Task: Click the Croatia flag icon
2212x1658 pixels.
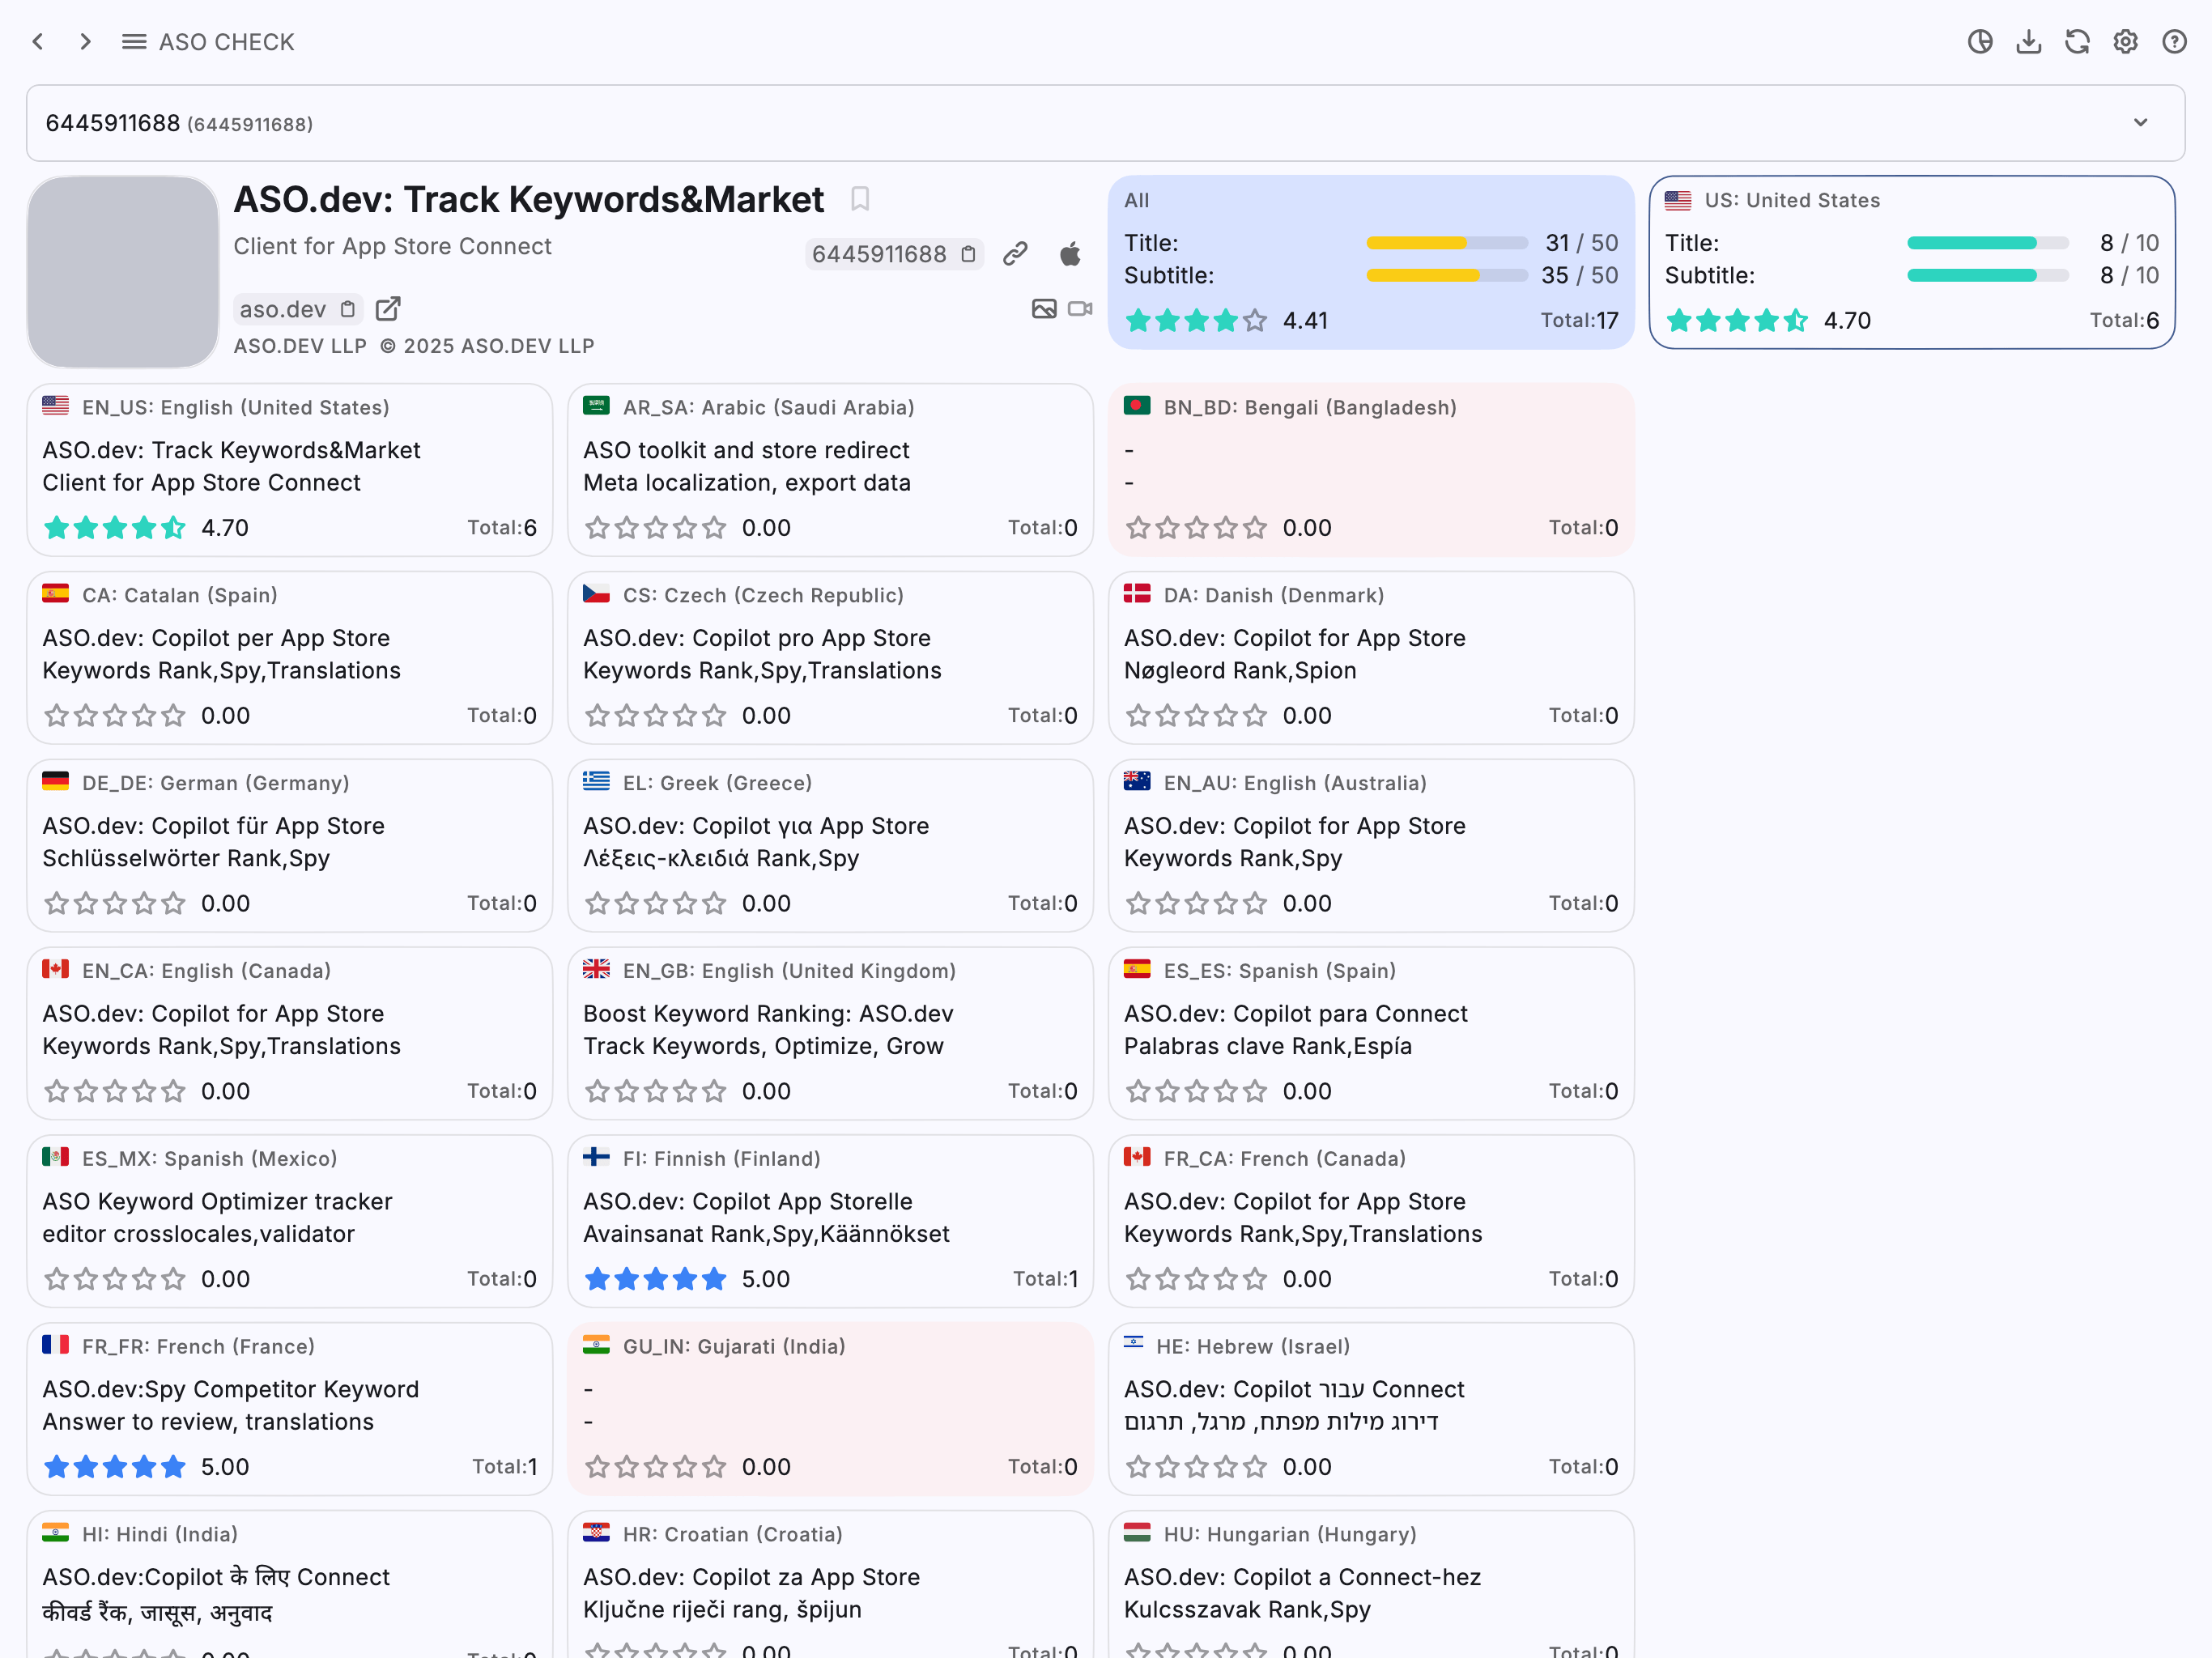Action: click(596, 1533)
